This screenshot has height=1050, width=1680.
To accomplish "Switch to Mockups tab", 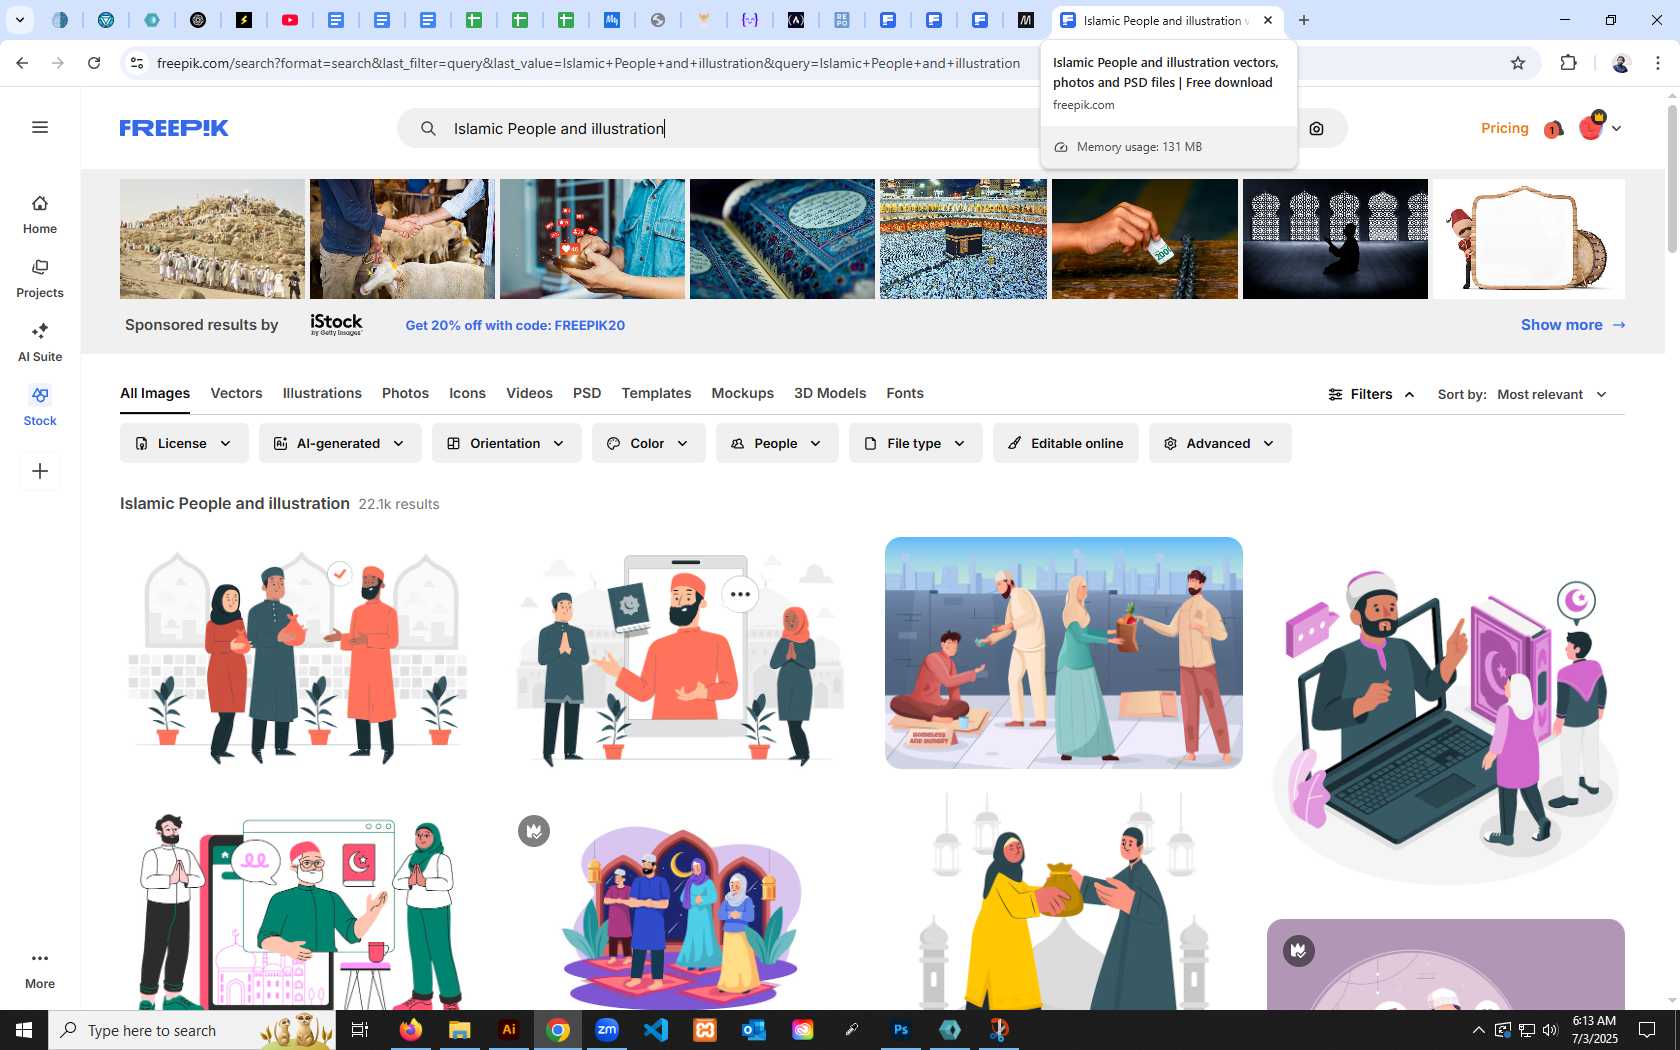I will point(742,393).
